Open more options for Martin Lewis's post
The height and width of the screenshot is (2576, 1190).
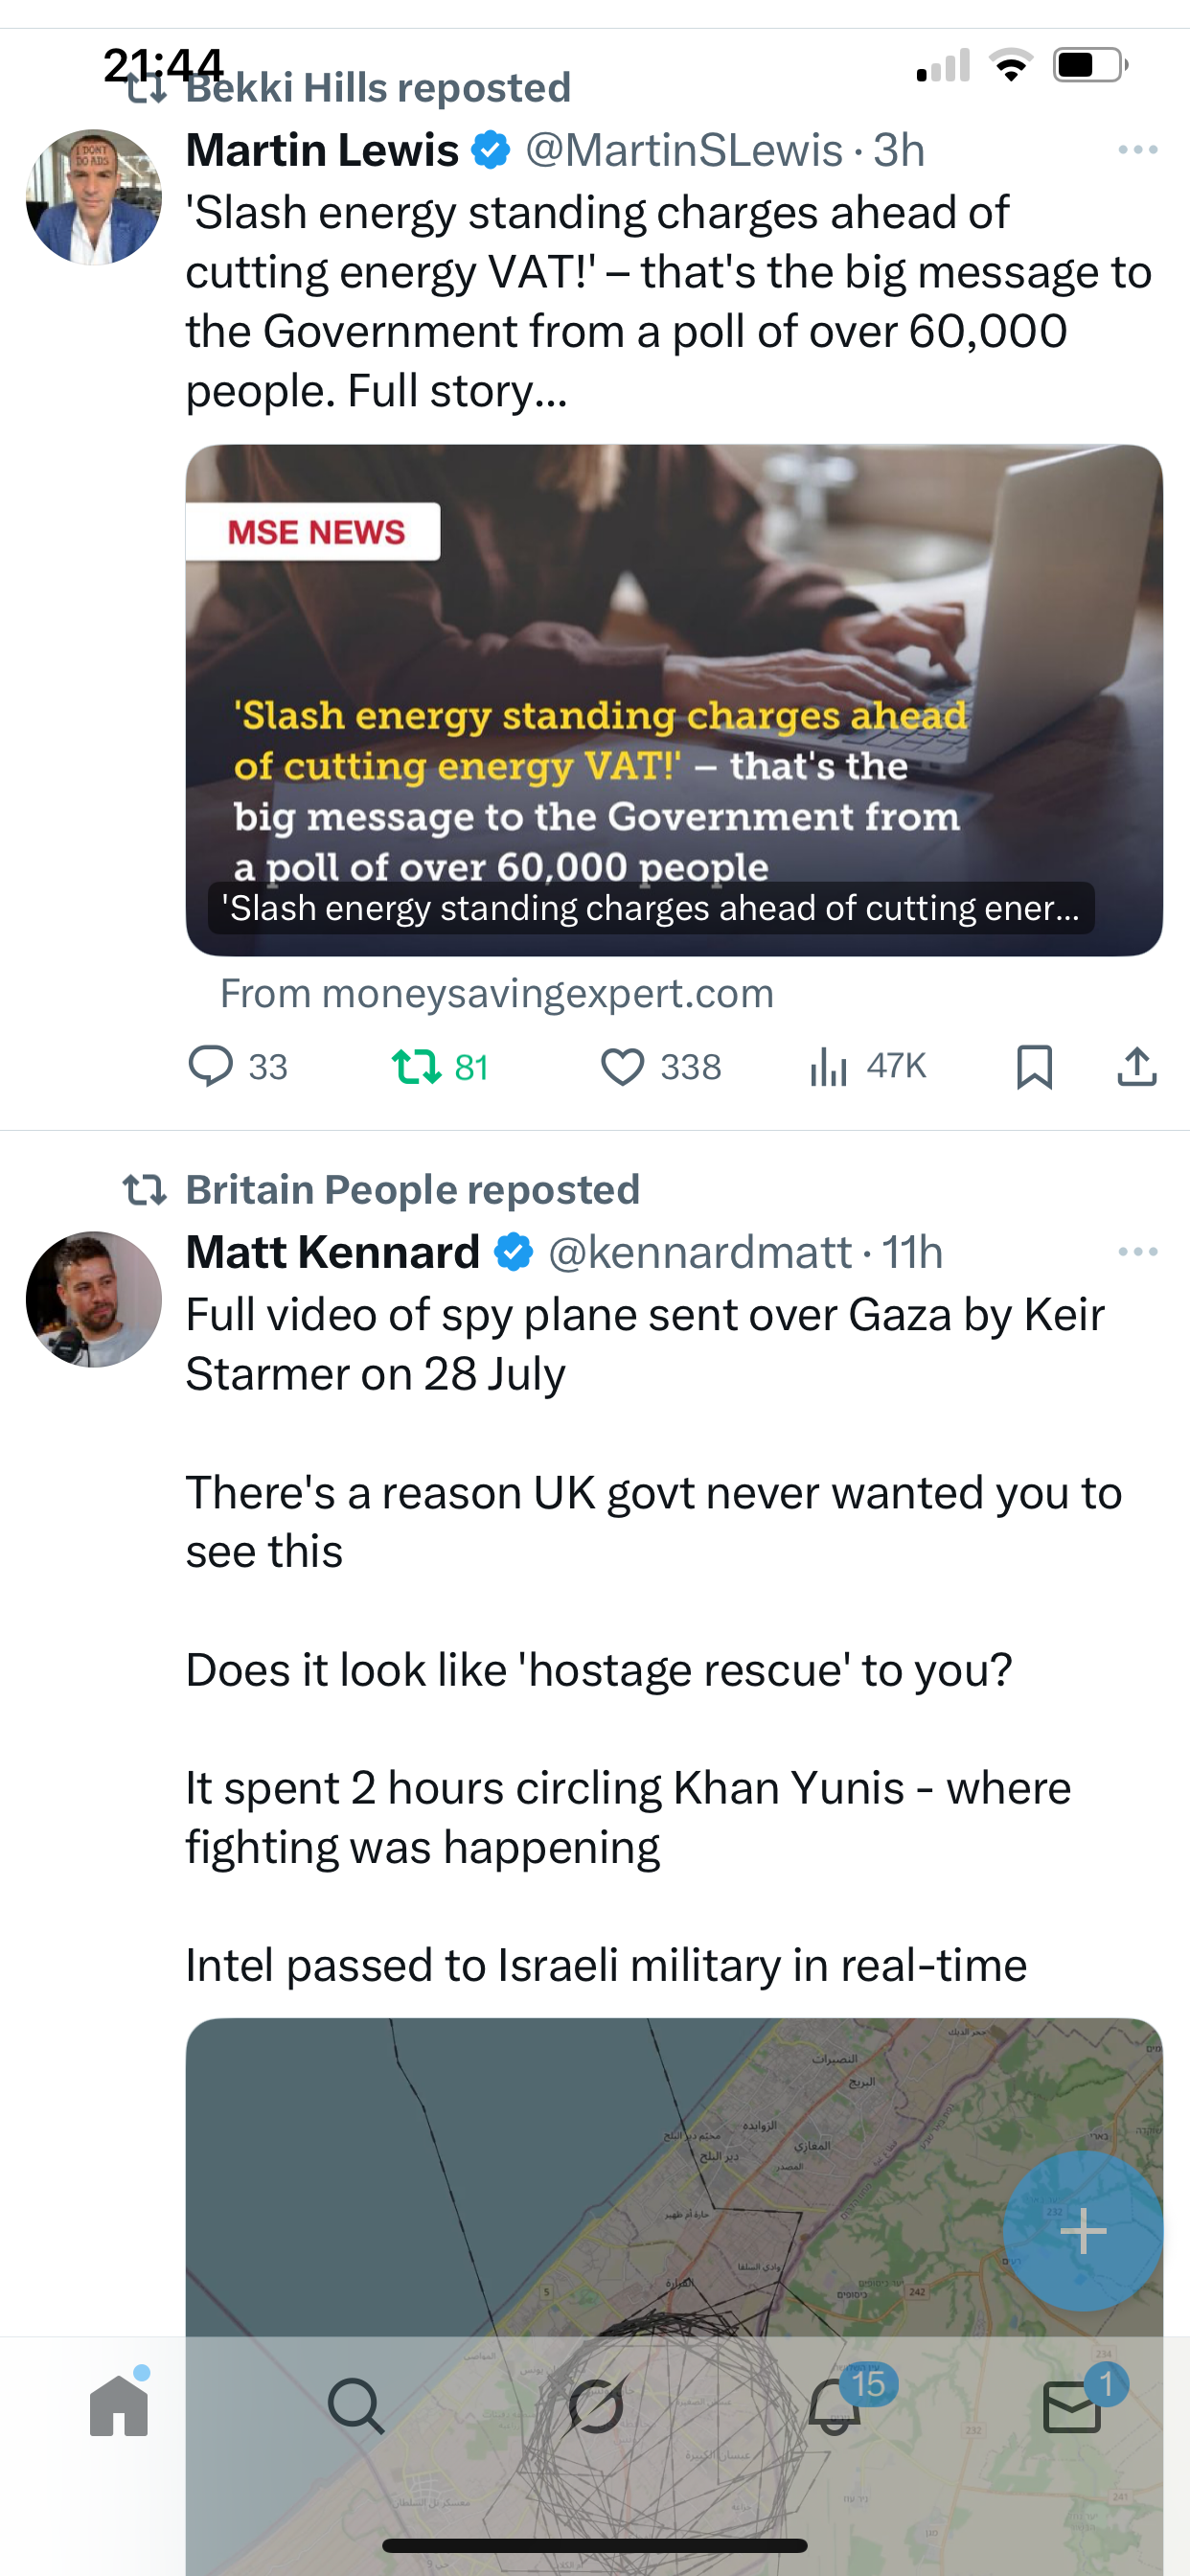coord(1137,150)
